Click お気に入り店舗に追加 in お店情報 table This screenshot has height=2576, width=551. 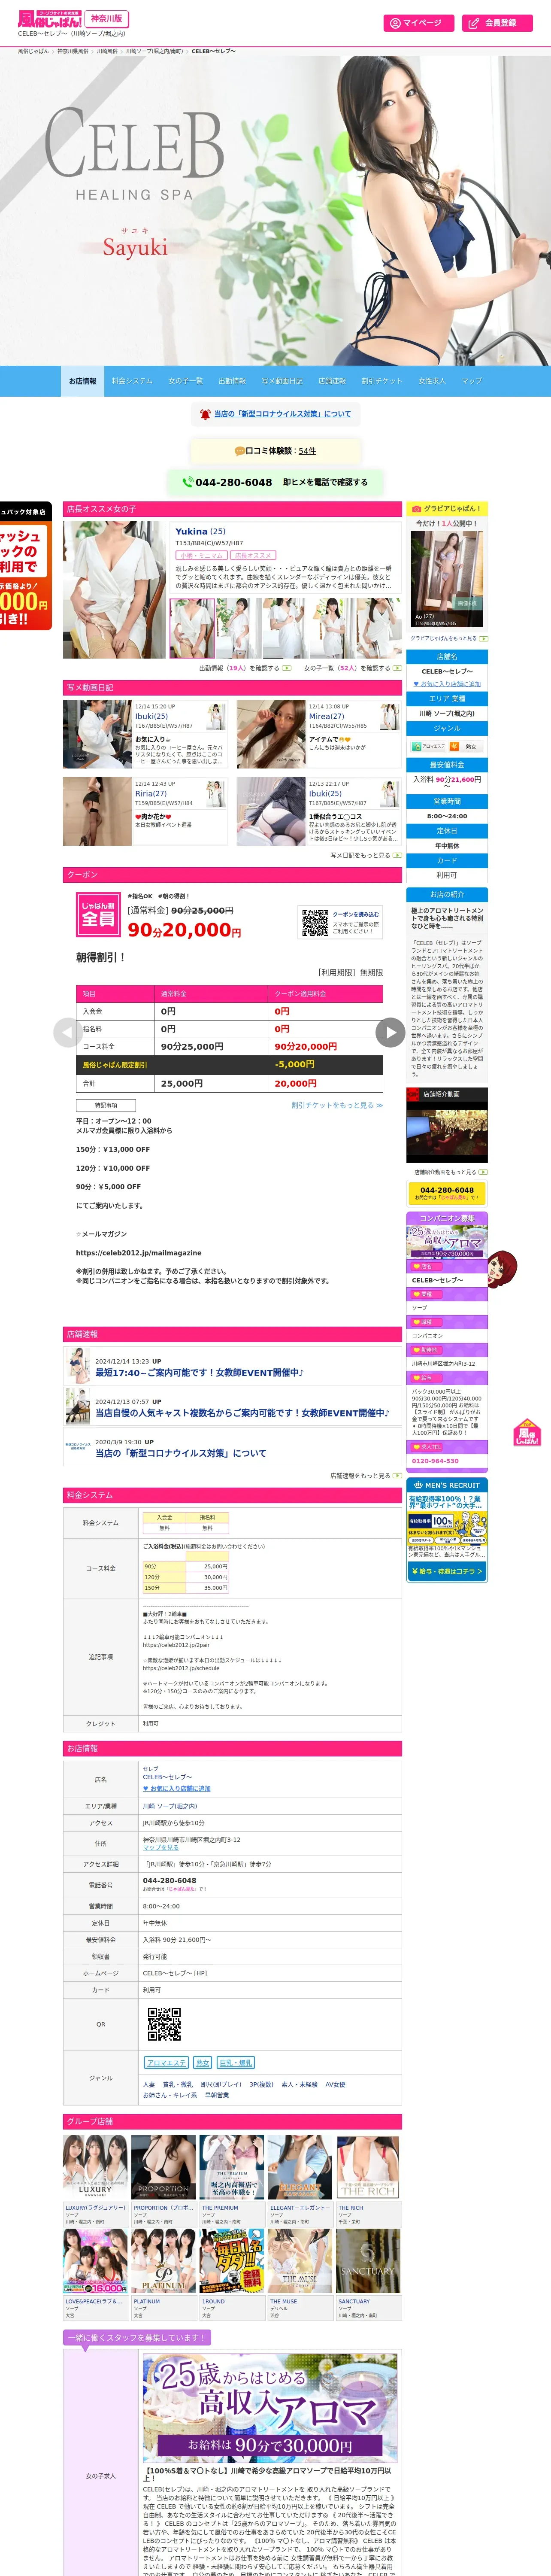tap(177, 1788)
